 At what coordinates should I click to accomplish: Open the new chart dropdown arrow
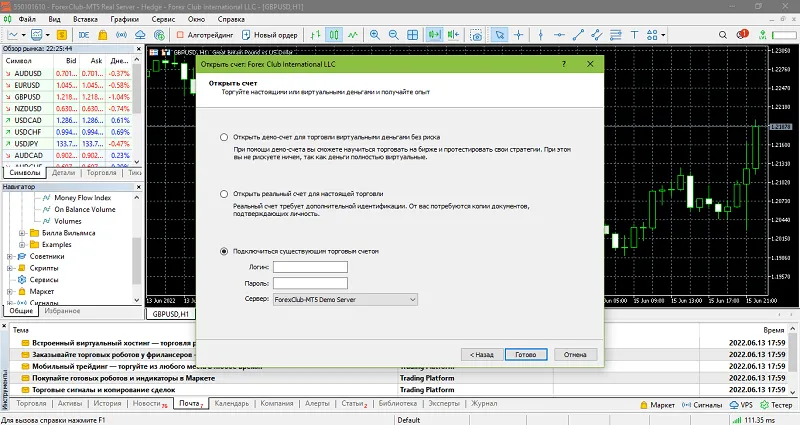(x=23, y=35)
